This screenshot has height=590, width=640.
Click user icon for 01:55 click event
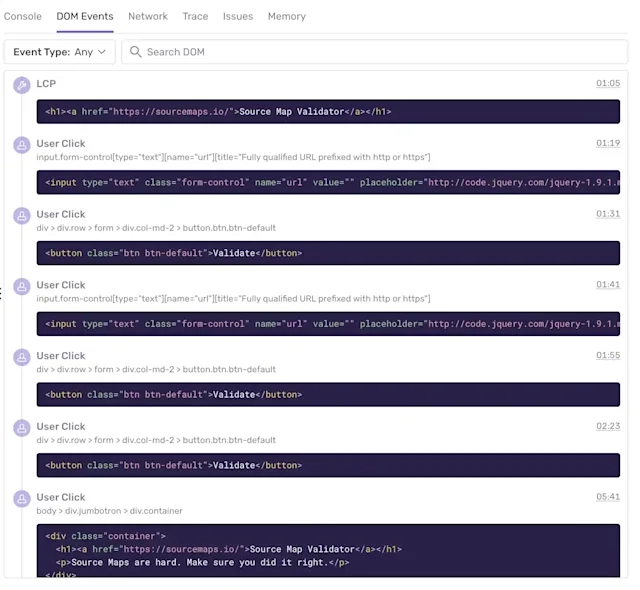[22, 357]
